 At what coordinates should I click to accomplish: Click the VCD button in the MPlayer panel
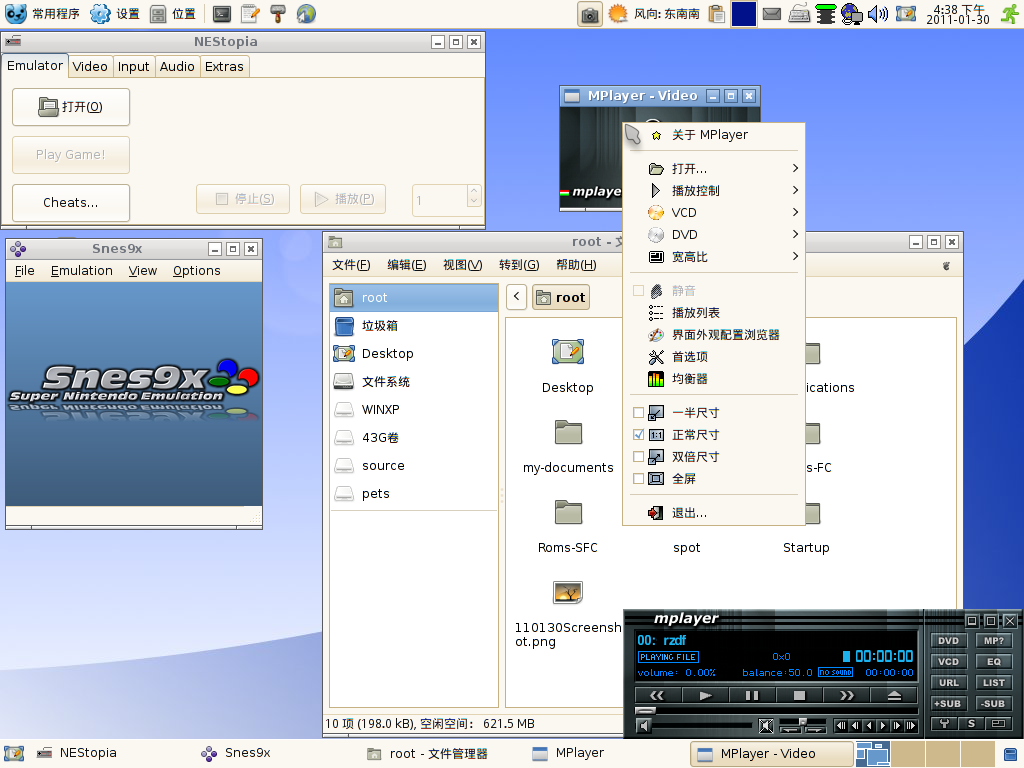(x=948, y=662)
